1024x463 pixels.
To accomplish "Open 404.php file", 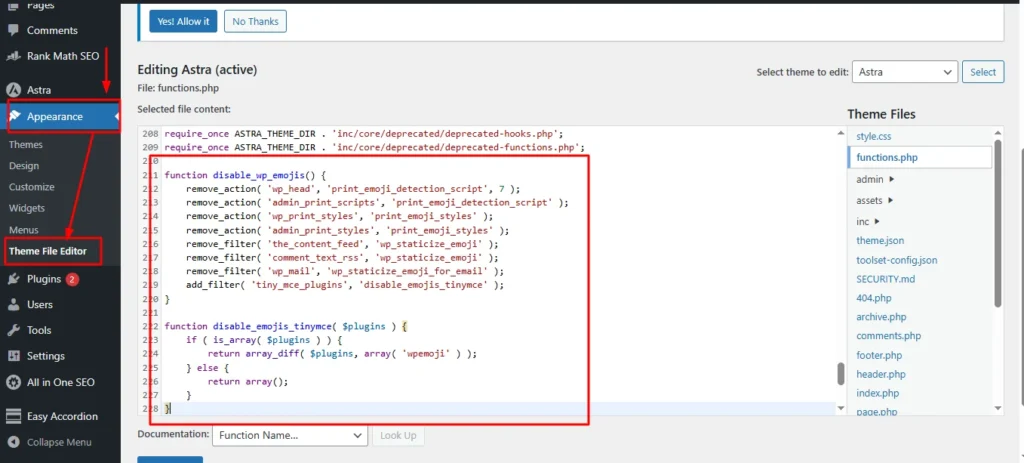I will click(874, 298).
